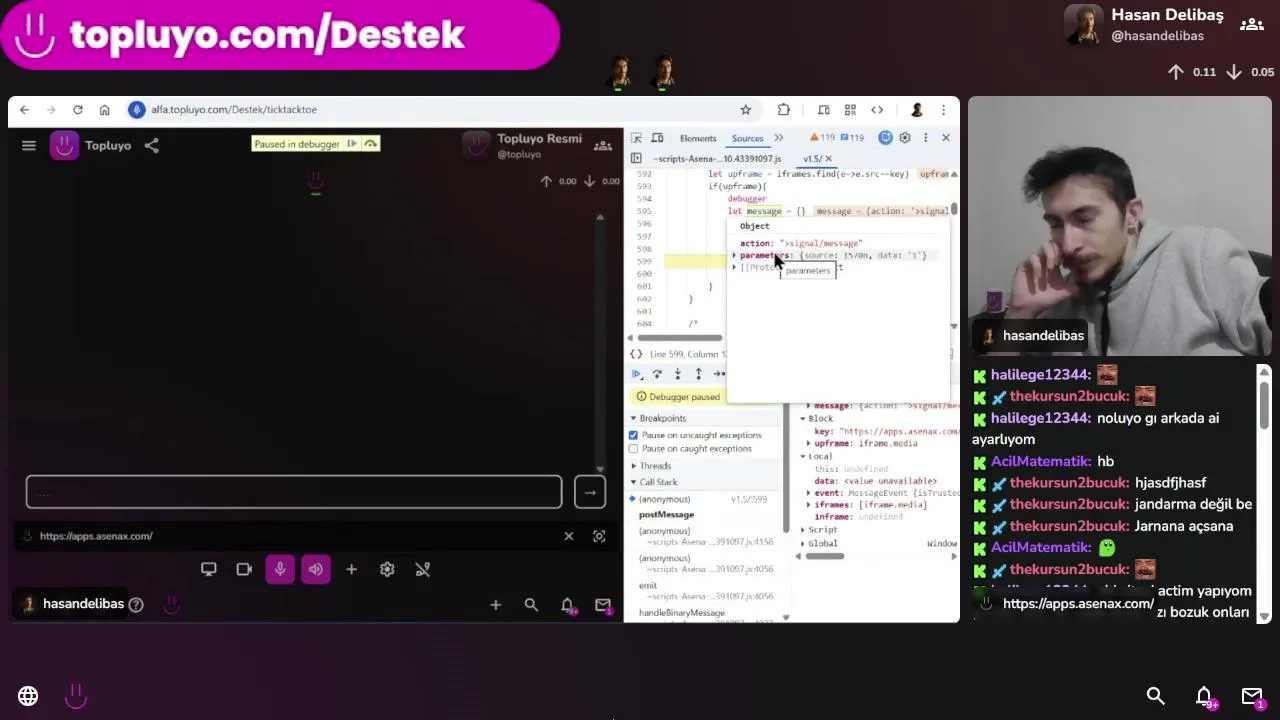The height and width of the screenshot is (720, 1280).
Task: Resume script from the Paused in debugger overlay
Action: (352, 144)
